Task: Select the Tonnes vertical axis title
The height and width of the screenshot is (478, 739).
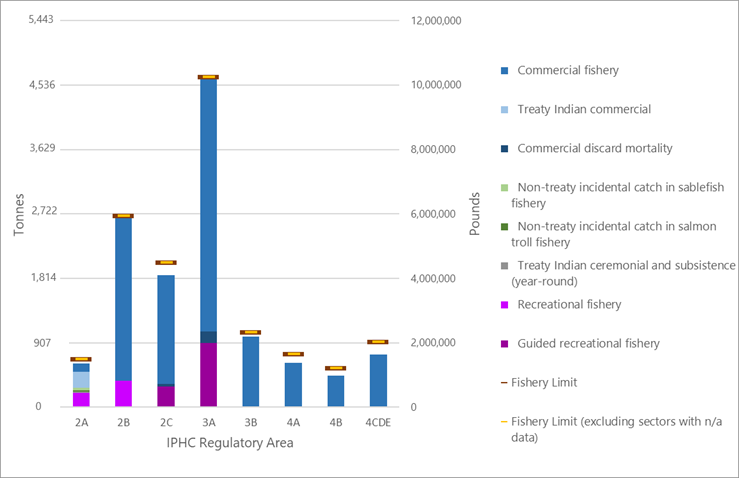Action: [17, 214]
